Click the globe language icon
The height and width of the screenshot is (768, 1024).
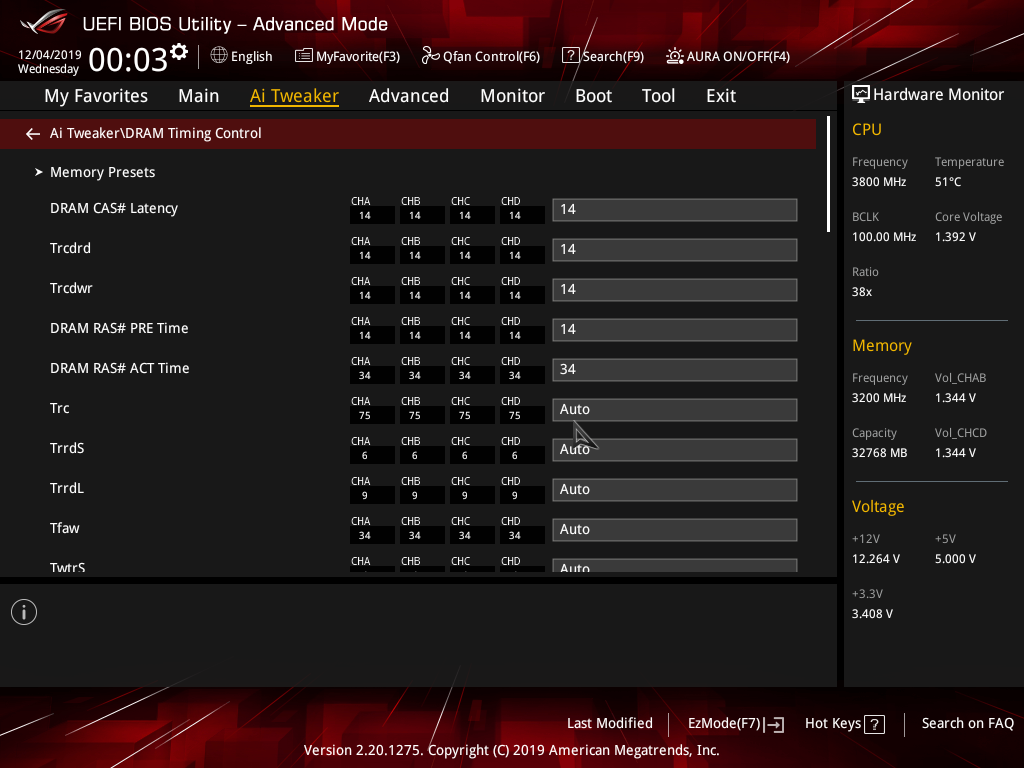pos(219,56)
